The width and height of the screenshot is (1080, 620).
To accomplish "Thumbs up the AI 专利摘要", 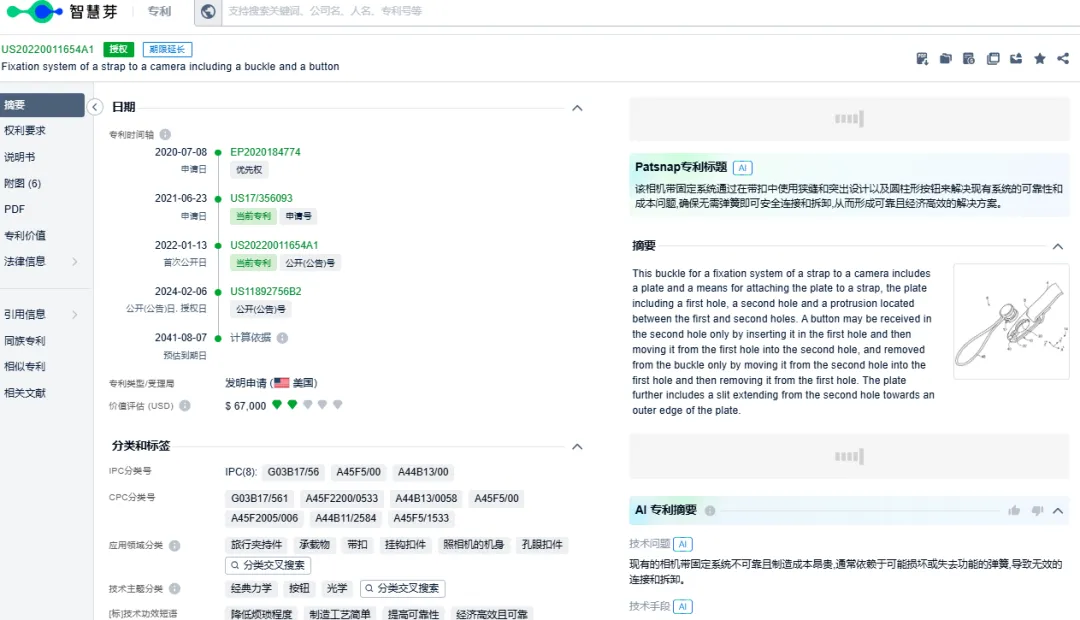I will pyautogui.click(x=1014, y=510).
